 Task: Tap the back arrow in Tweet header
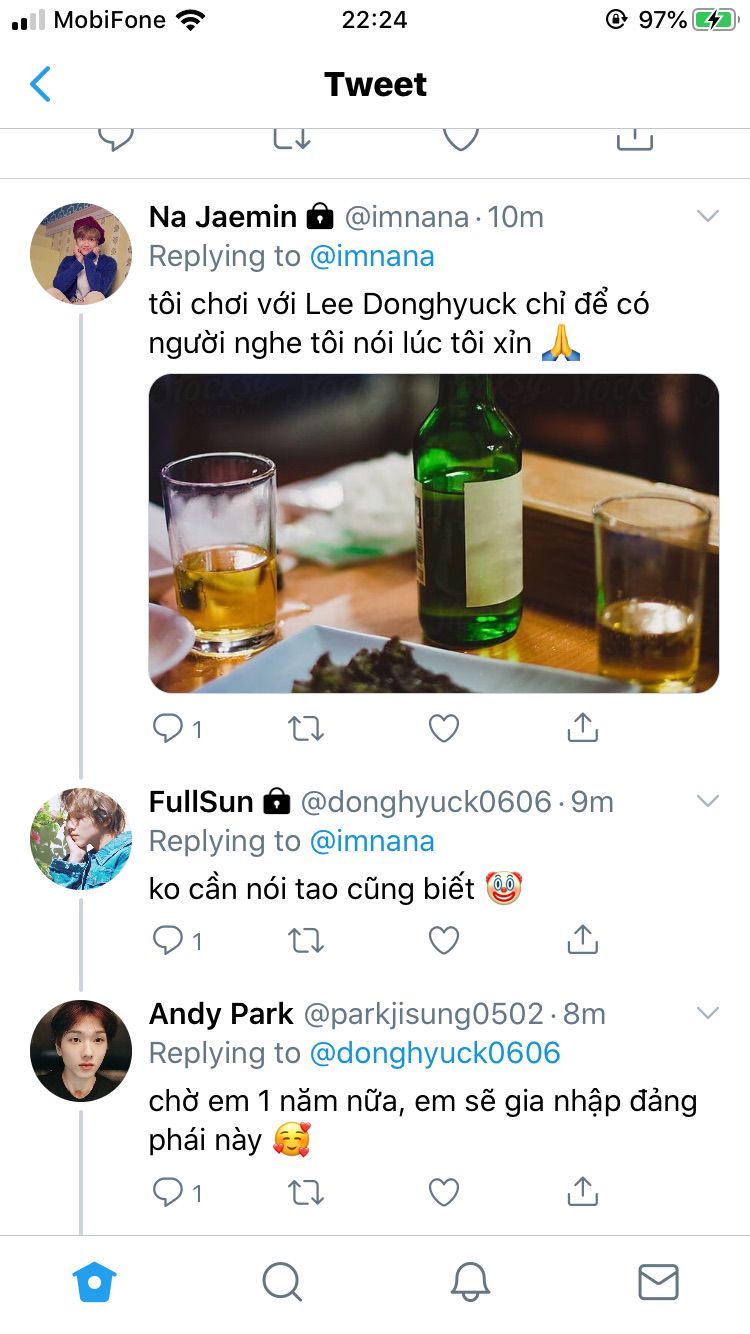coord(40,85)
